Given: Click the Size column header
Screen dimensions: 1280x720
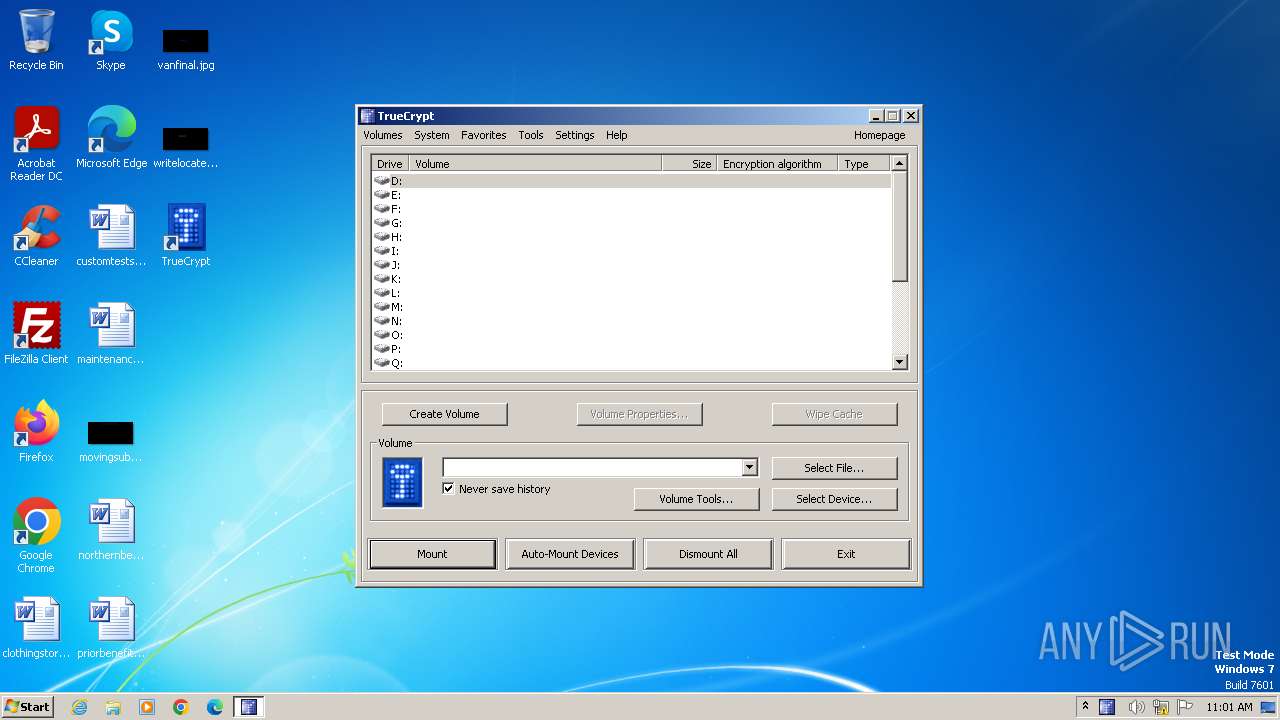Looking at the screenshot, I should (x=689, y=163).
